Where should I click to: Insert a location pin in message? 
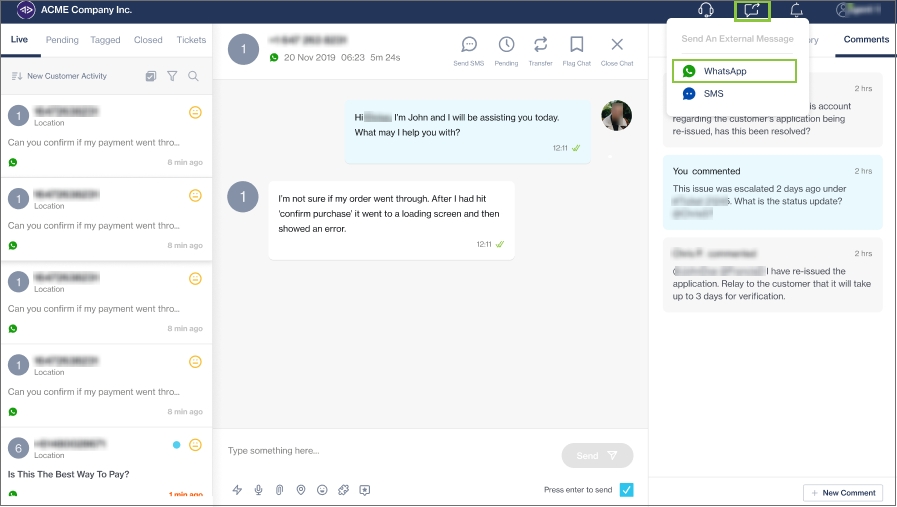301,490
